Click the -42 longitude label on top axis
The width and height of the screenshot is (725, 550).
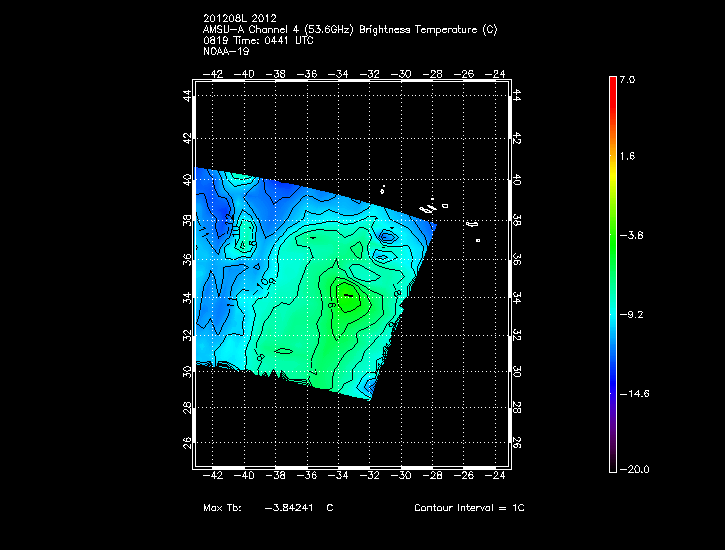[x=212, y=73]
